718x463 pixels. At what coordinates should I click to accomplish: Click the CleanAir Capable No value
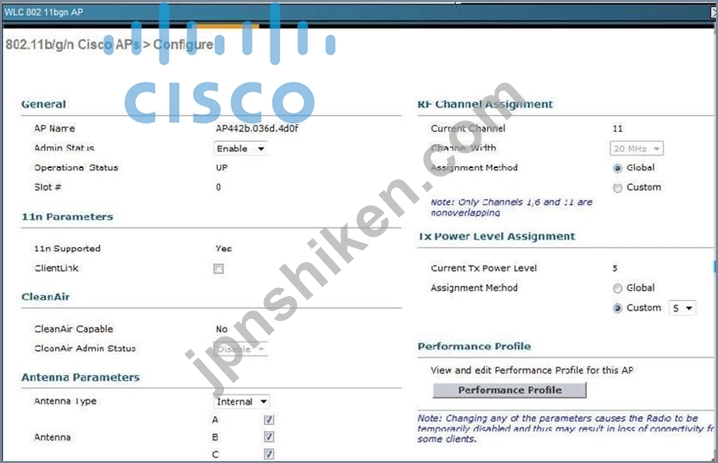(222, 329)
